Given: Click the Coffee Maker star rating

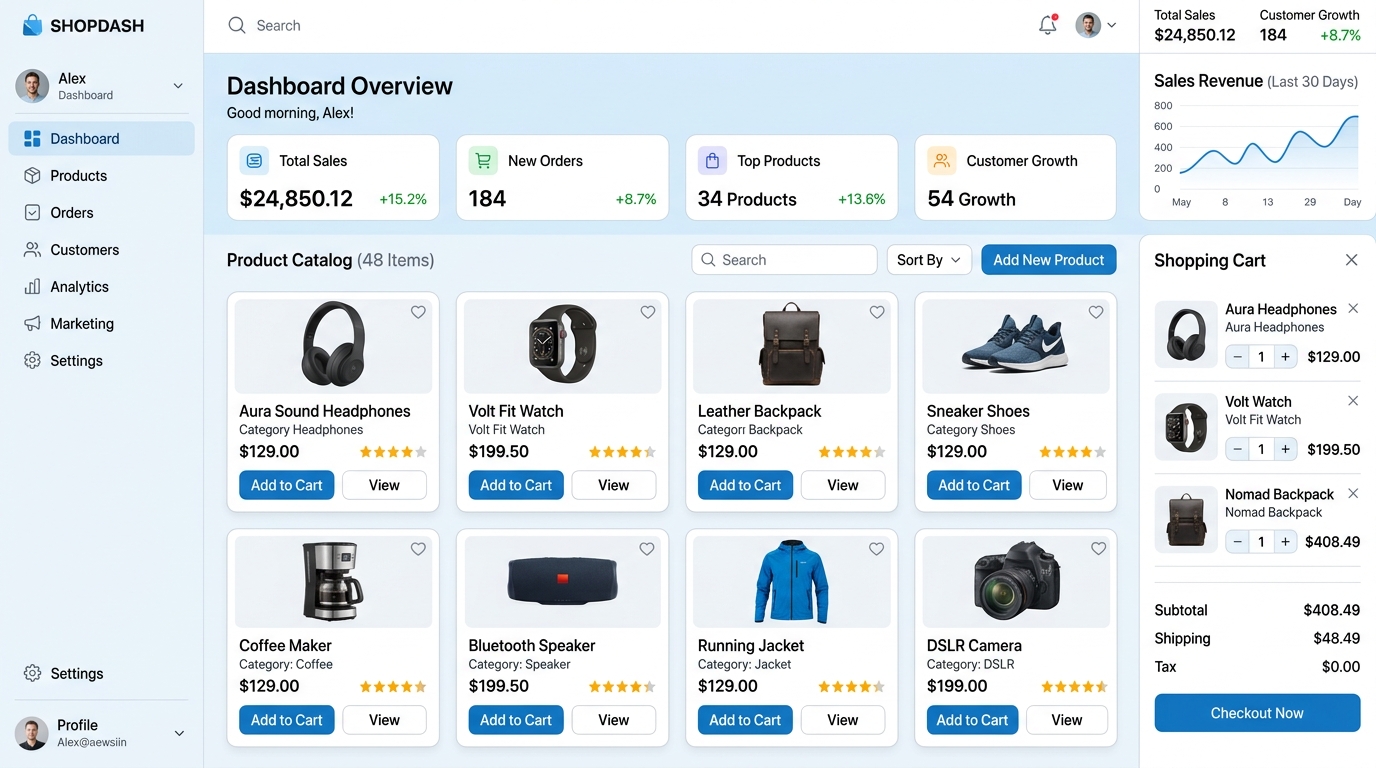Looking at the screenshot, I should [x=393, y=686].
